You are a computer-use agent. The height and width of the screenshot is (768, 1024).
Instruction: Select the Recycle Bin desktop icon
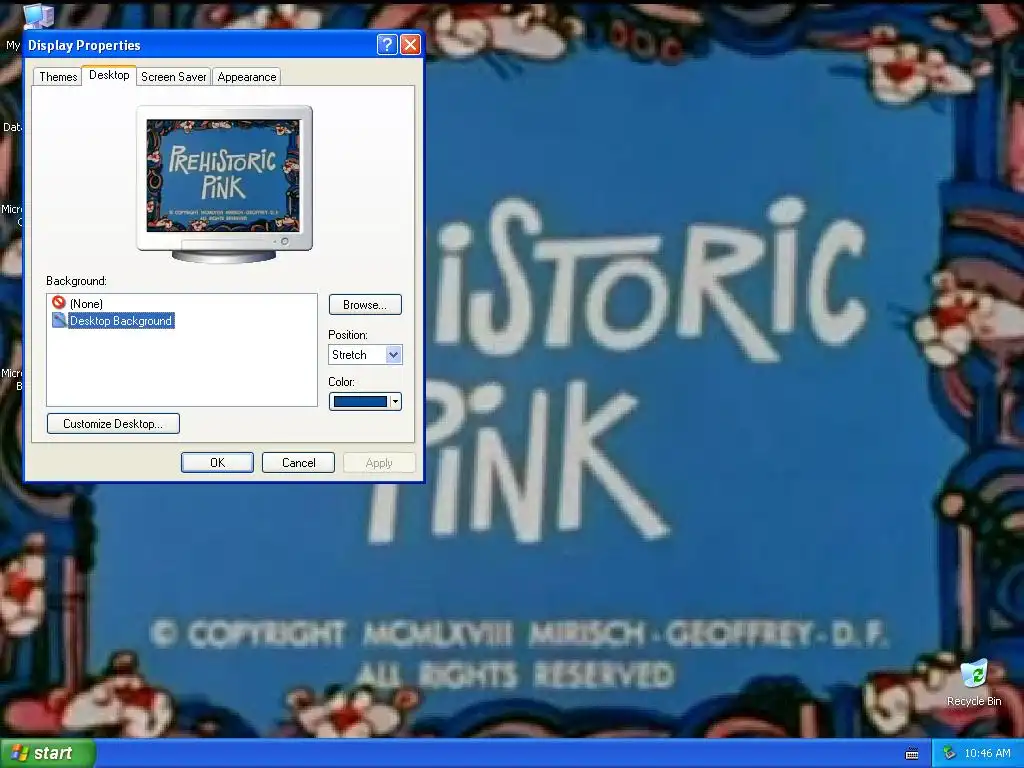[974, 683]
